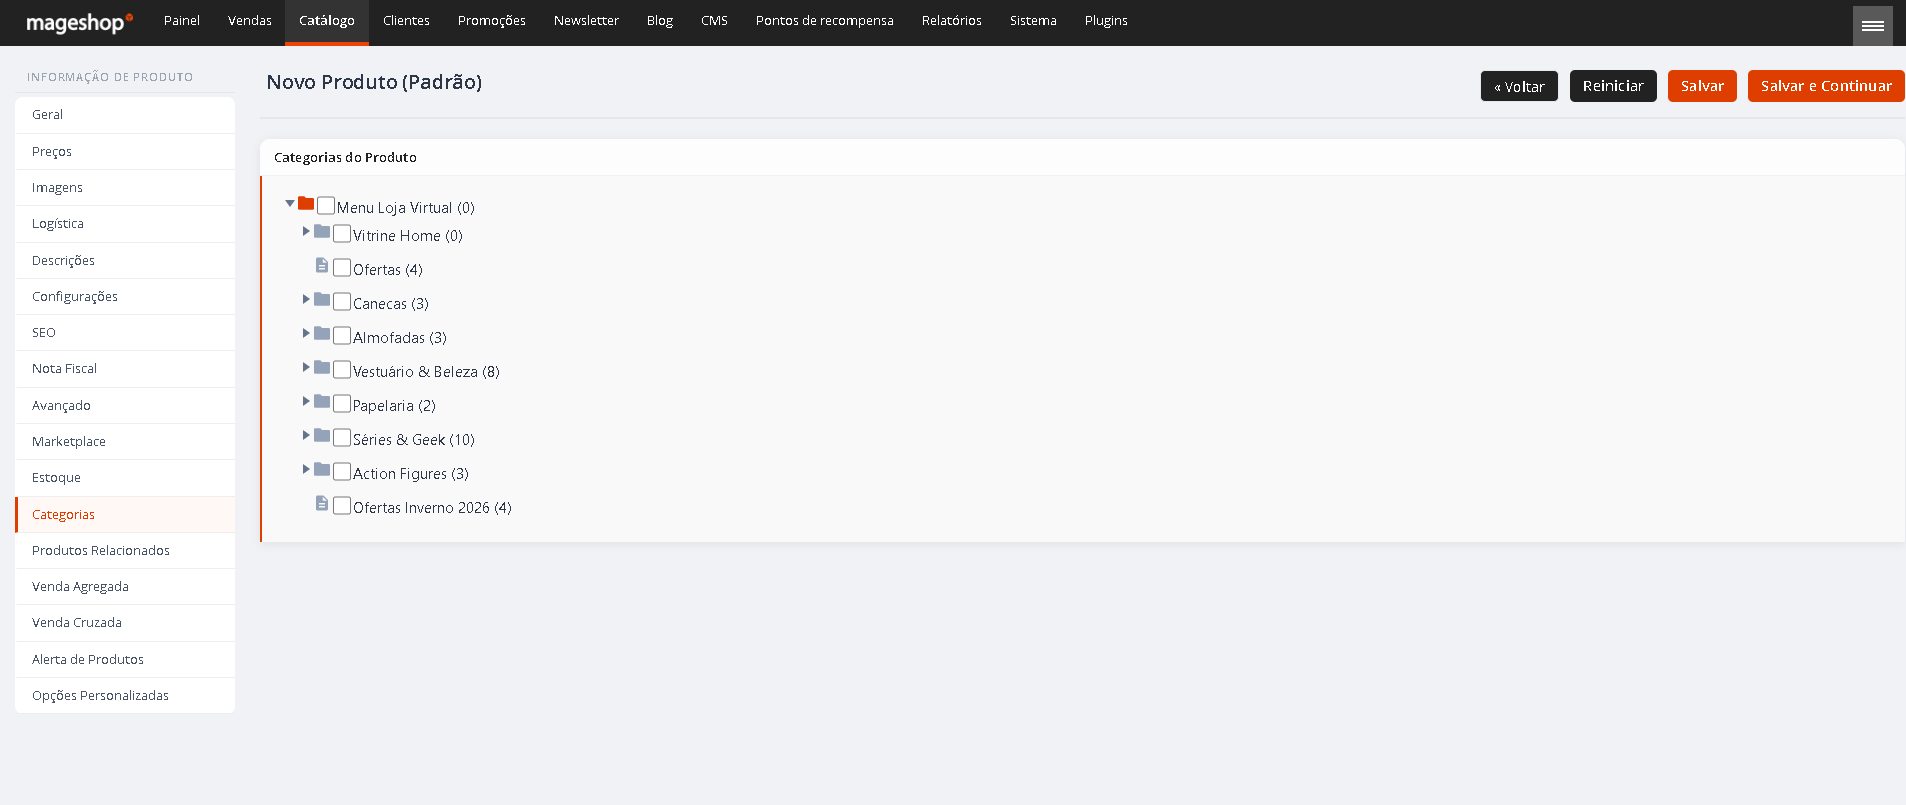This screenshot has width=1906, height=805.
Task: Collapse the Menu Loja Virtual tree node
Action: coord(290,203)
